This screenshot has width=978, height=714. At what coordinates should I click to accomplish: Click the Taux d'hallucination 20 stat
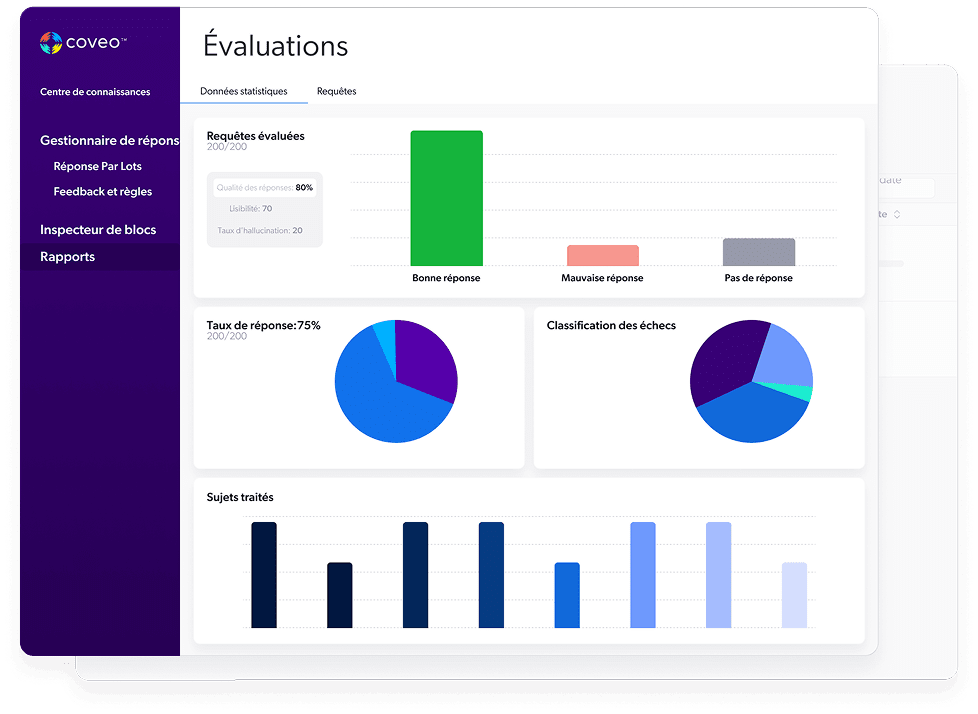[259, 230]
